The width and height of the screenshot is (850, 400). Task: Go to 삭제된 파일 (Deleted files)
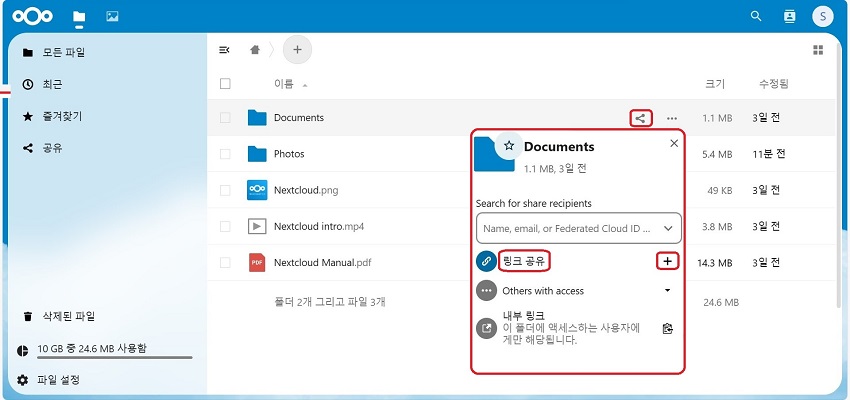click(x=67, y=316)
